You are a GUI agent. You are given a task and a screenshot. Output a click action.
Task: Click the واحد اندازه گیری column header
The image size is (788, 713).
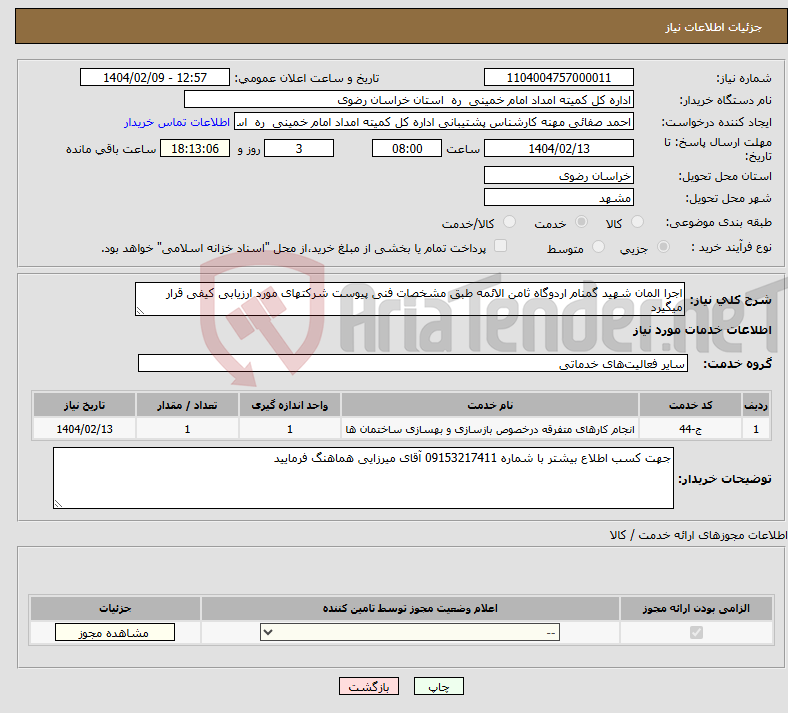(x=290, y=405)
